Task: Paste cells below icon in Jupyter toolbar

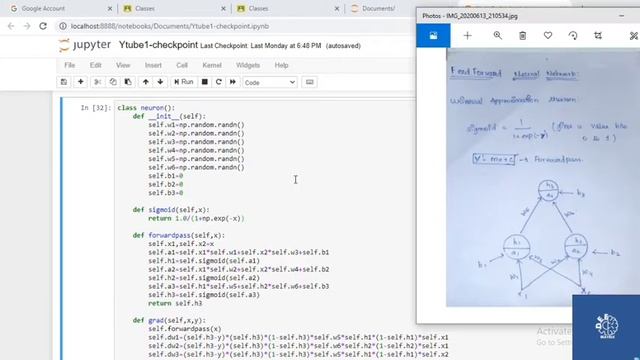Action: (128, 82)
